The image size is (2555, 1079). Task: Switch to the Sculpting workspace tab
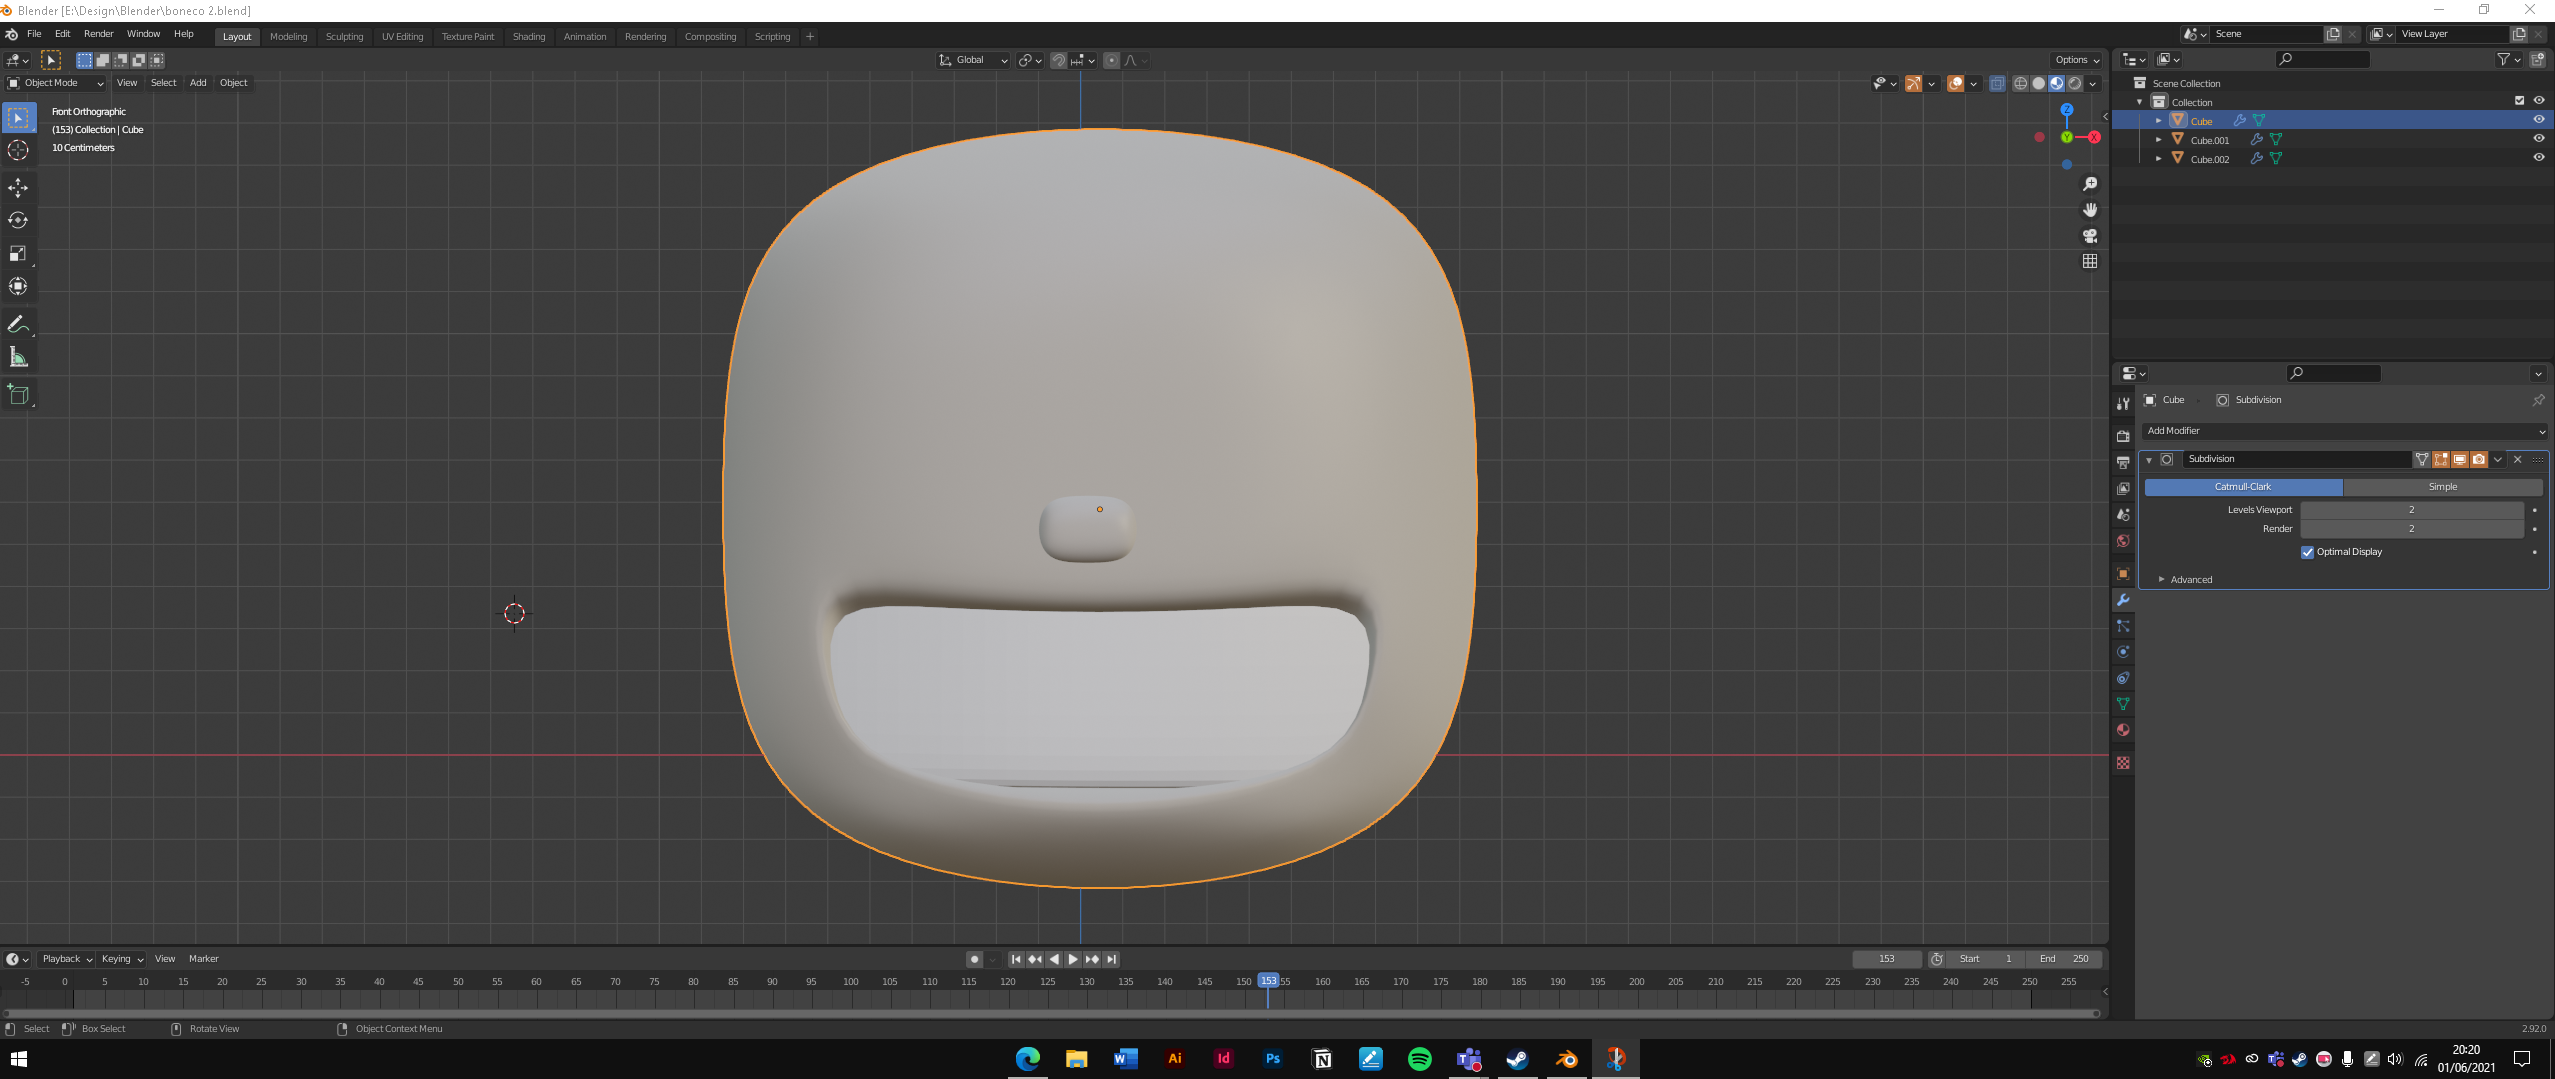click(345, 37)
